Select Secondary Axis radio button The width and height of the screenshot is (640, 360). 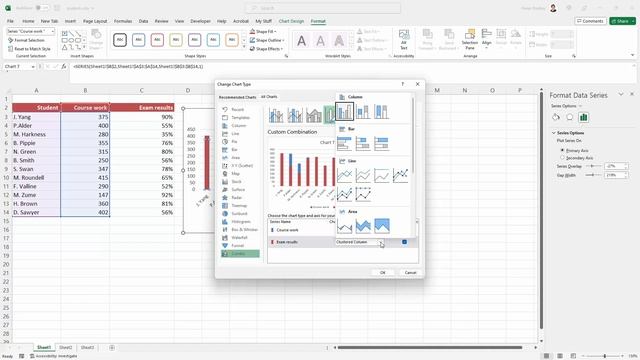point(562,158)
